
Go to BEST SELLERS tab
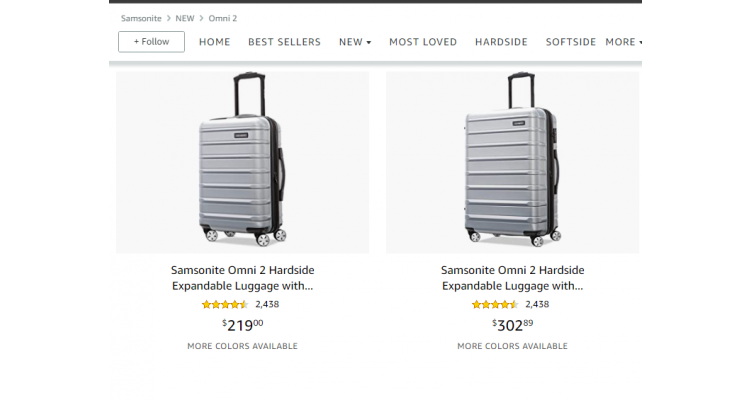click(x=284, y=42)
